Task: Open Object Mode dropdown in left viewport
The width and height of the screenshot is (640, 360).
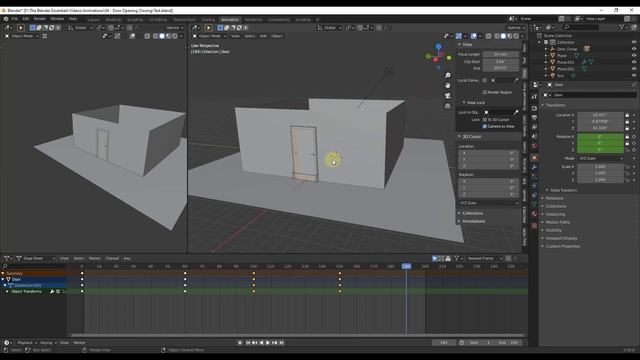Action: coord(22,36)
